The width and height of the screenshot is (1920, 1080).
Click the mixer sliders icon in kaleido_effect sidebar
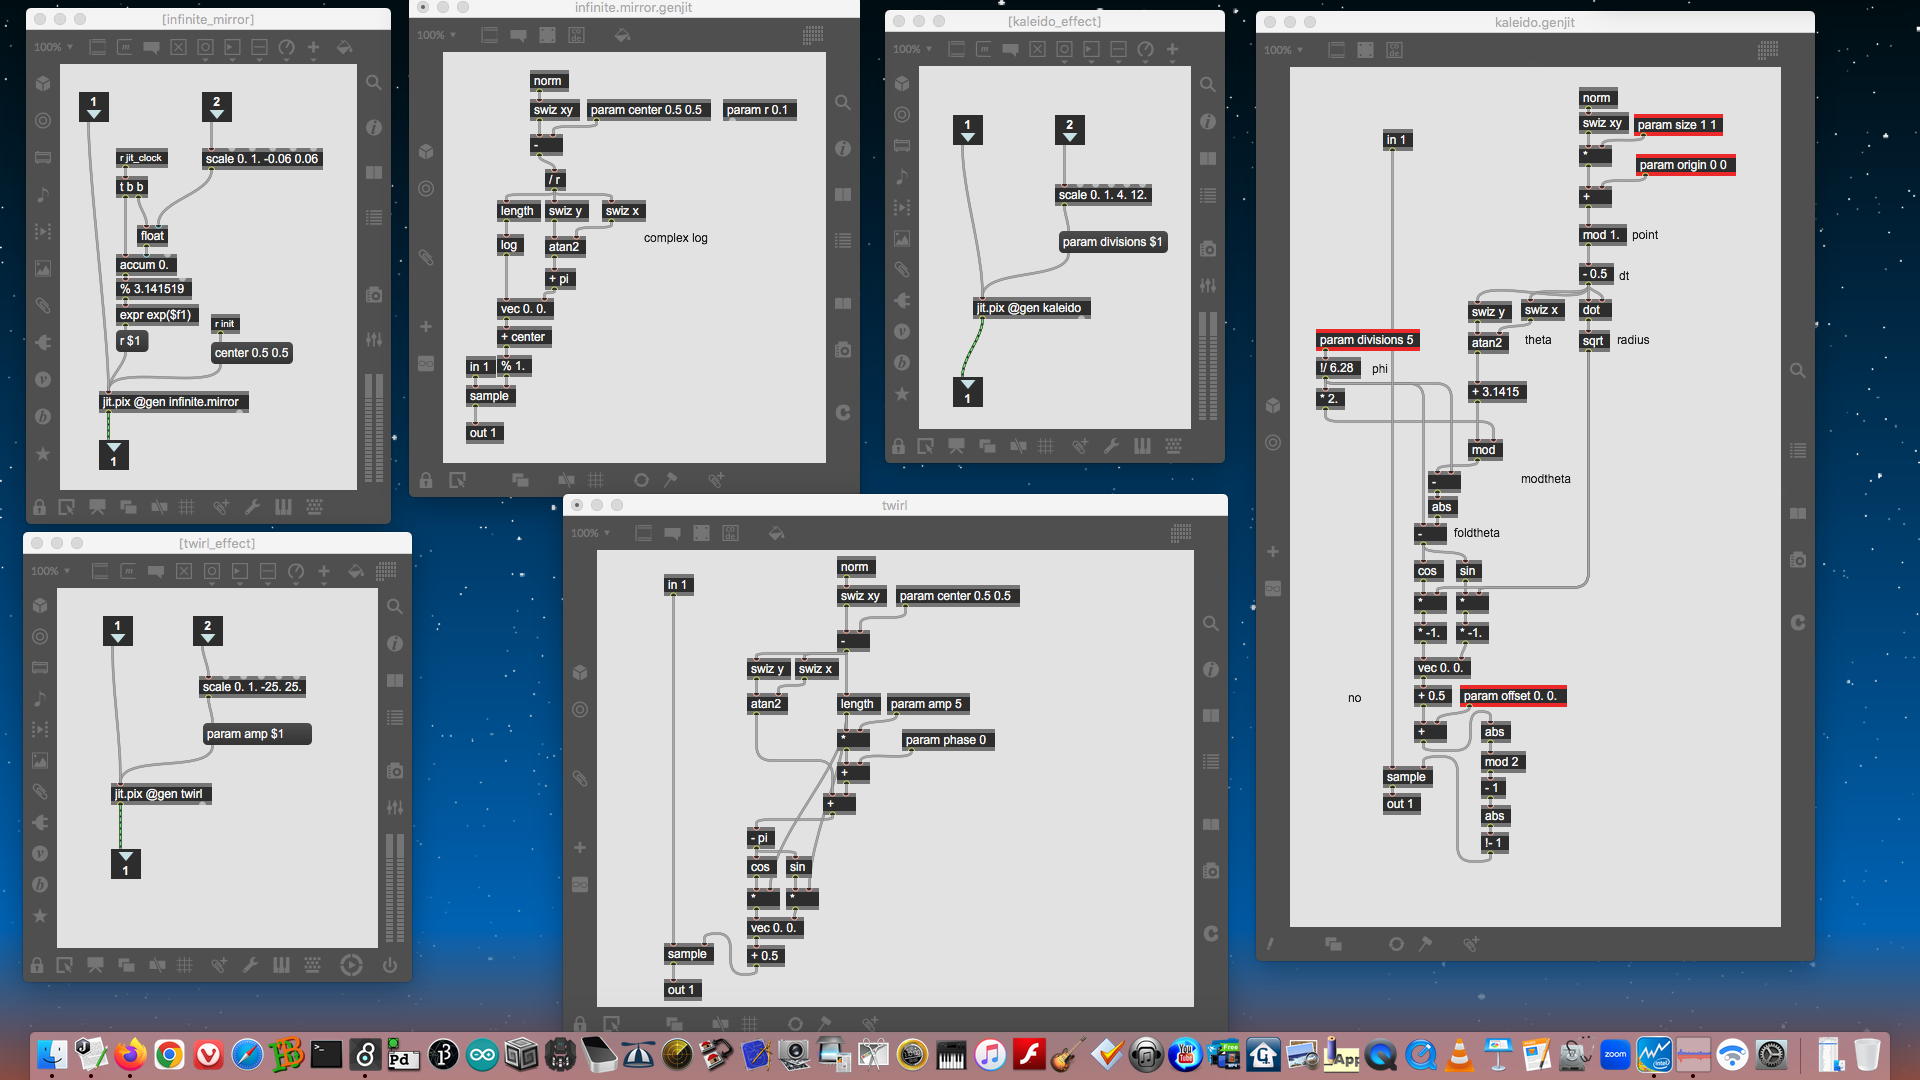coord(1208,286)
